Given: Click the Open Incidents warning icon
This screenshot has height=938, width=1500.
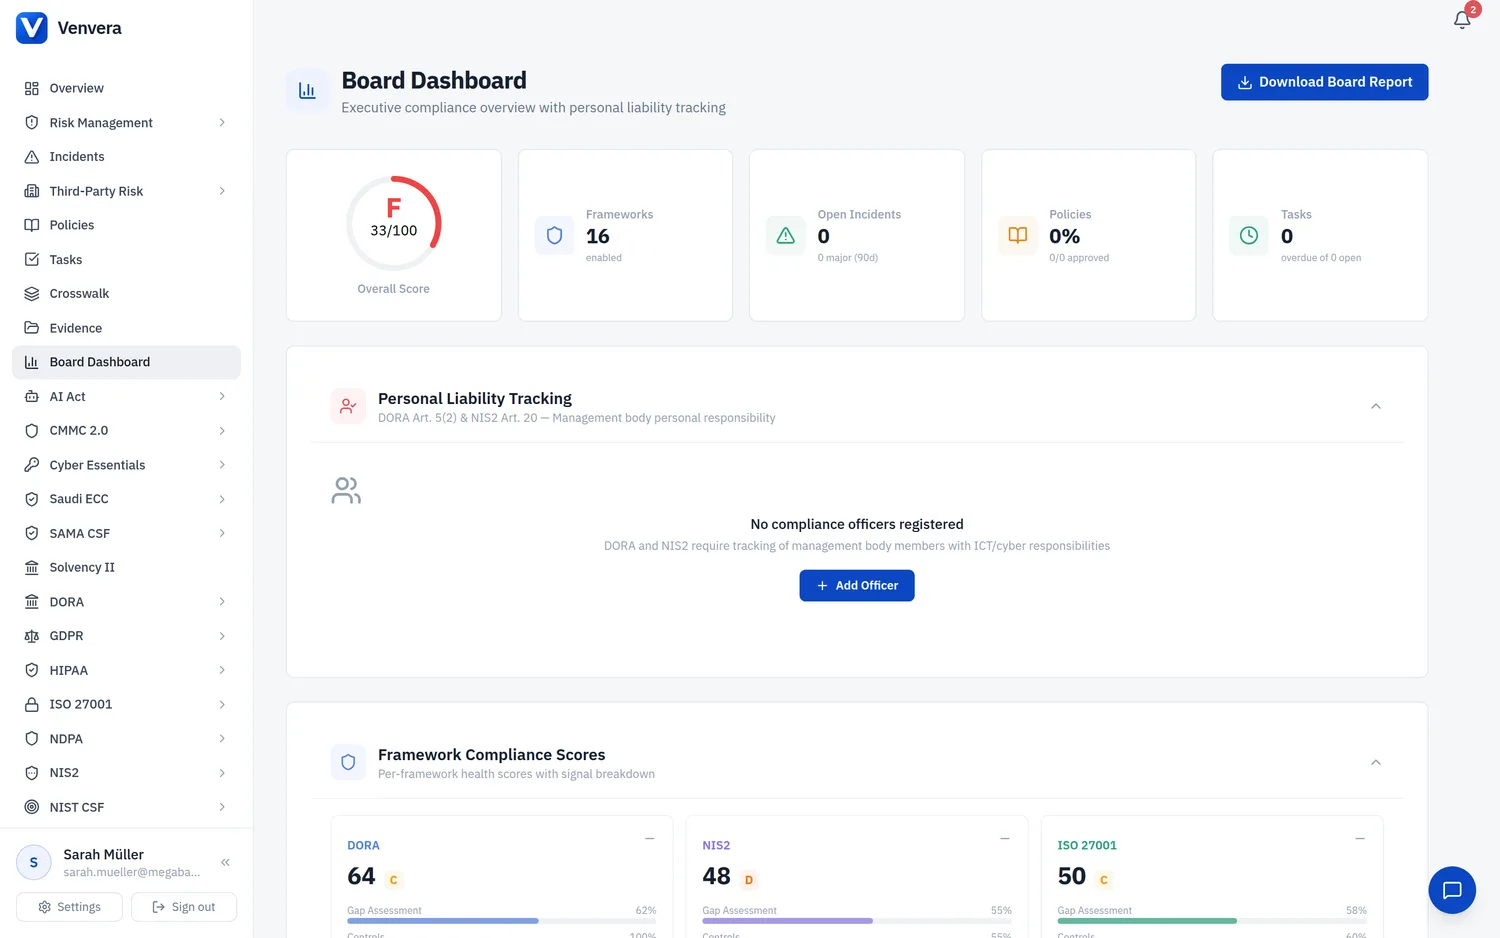Looking at the screenshot, I should pyautogui.click(x=786, y=236).
